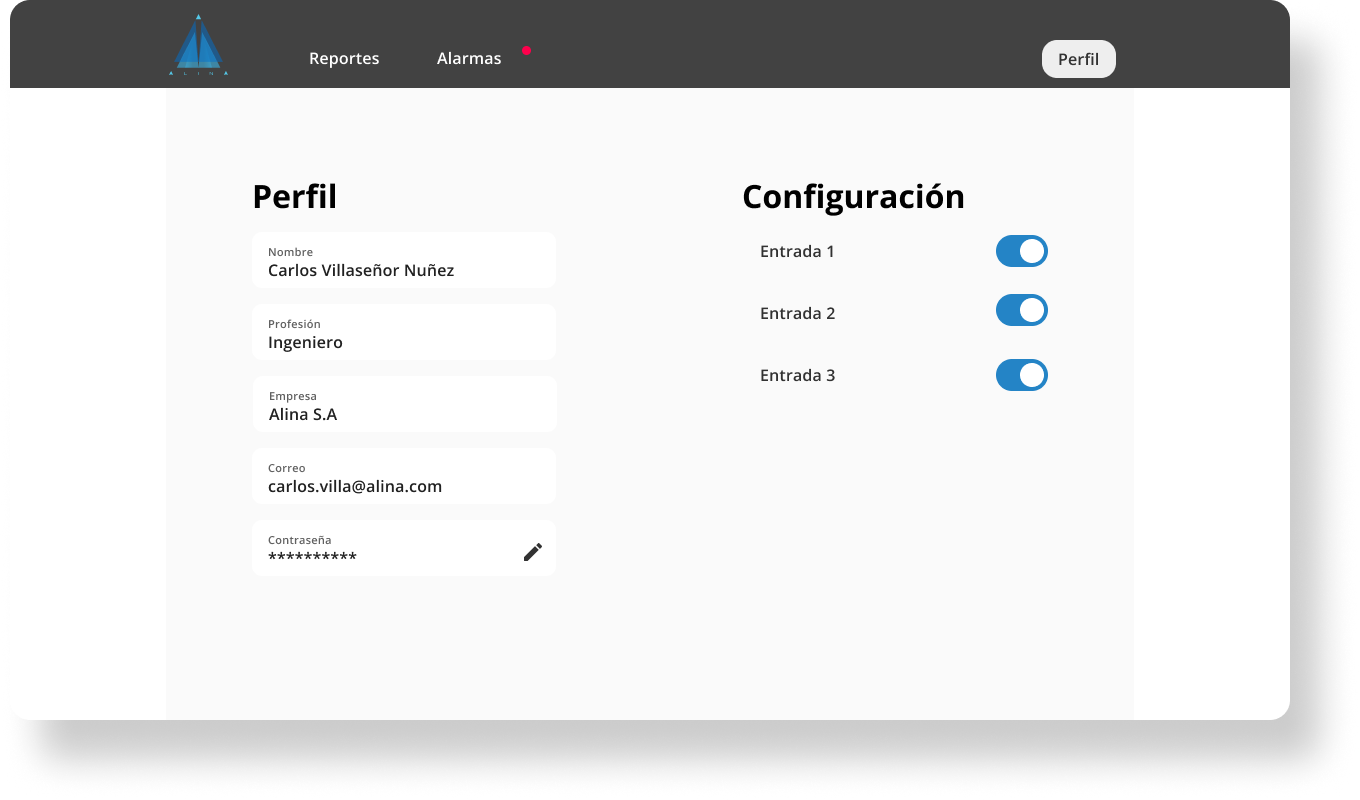Click the red notification dot beside Alarmas
The image size is (1360, 800).
tap(526, 50)
